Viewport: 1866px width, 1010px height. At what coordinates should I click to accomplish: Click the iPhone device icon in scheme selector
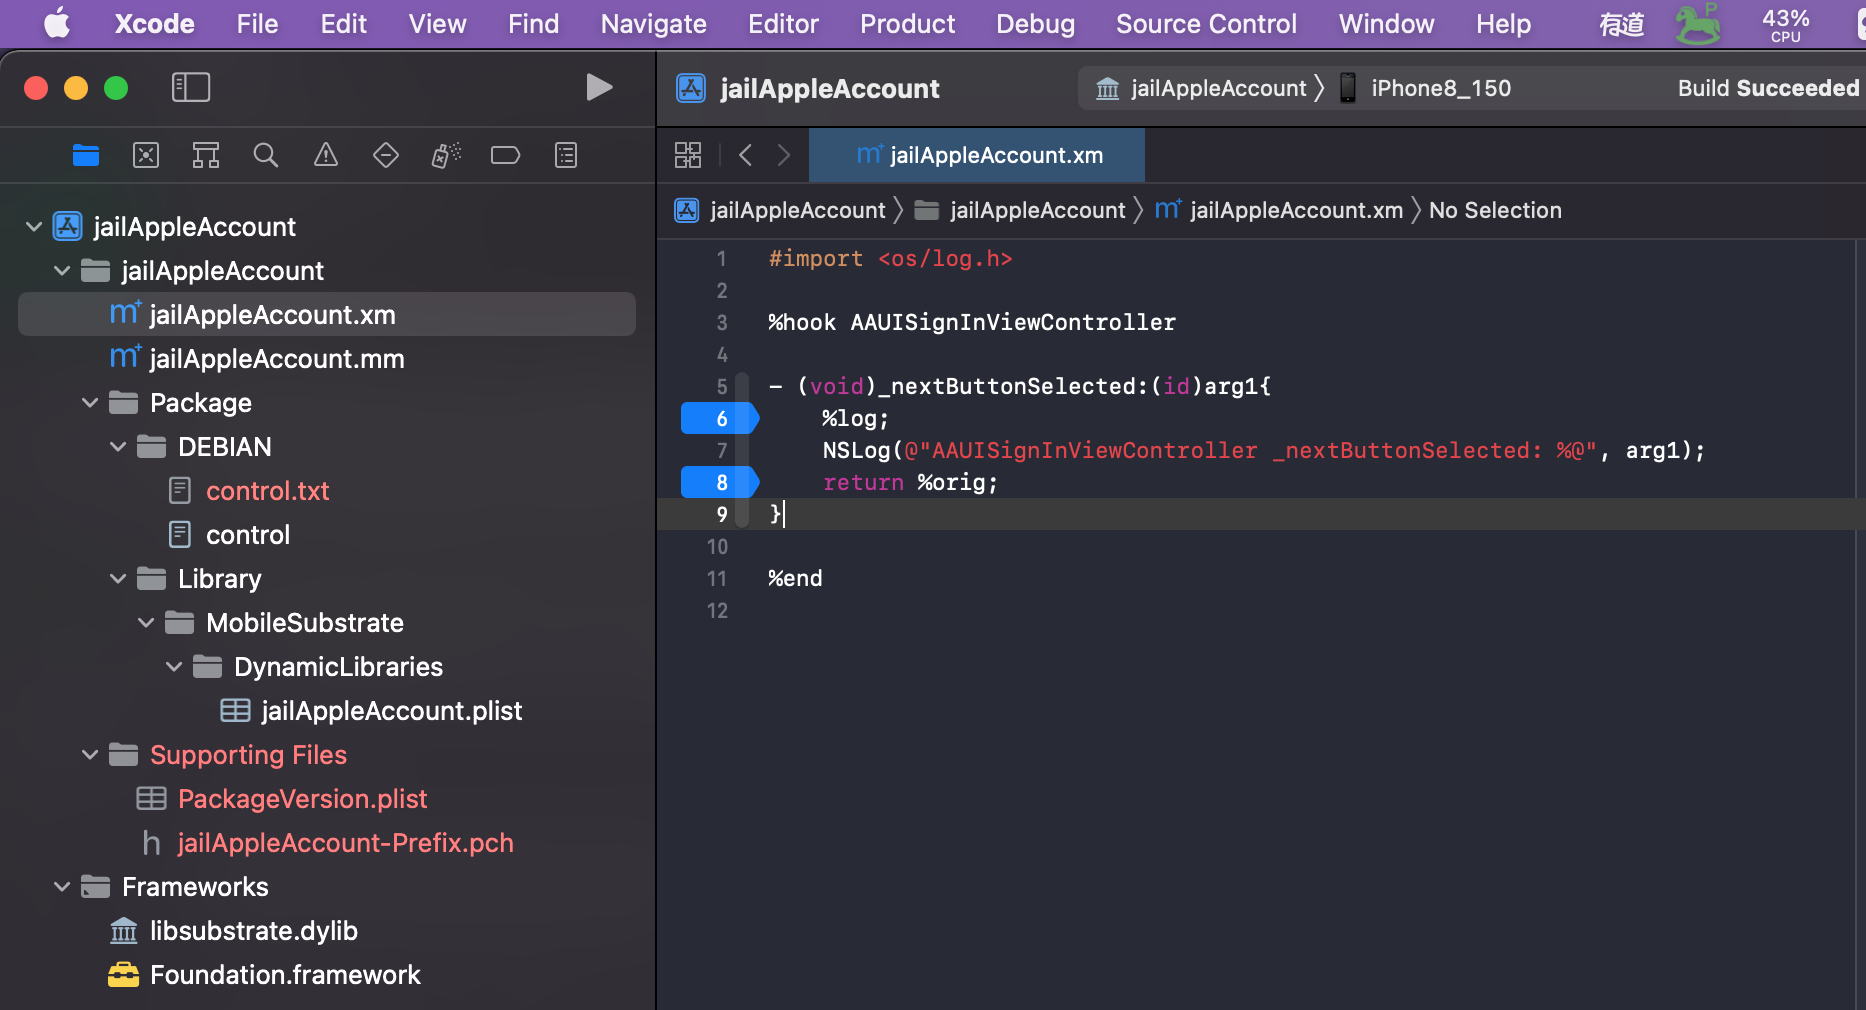tap(1348, 88)
